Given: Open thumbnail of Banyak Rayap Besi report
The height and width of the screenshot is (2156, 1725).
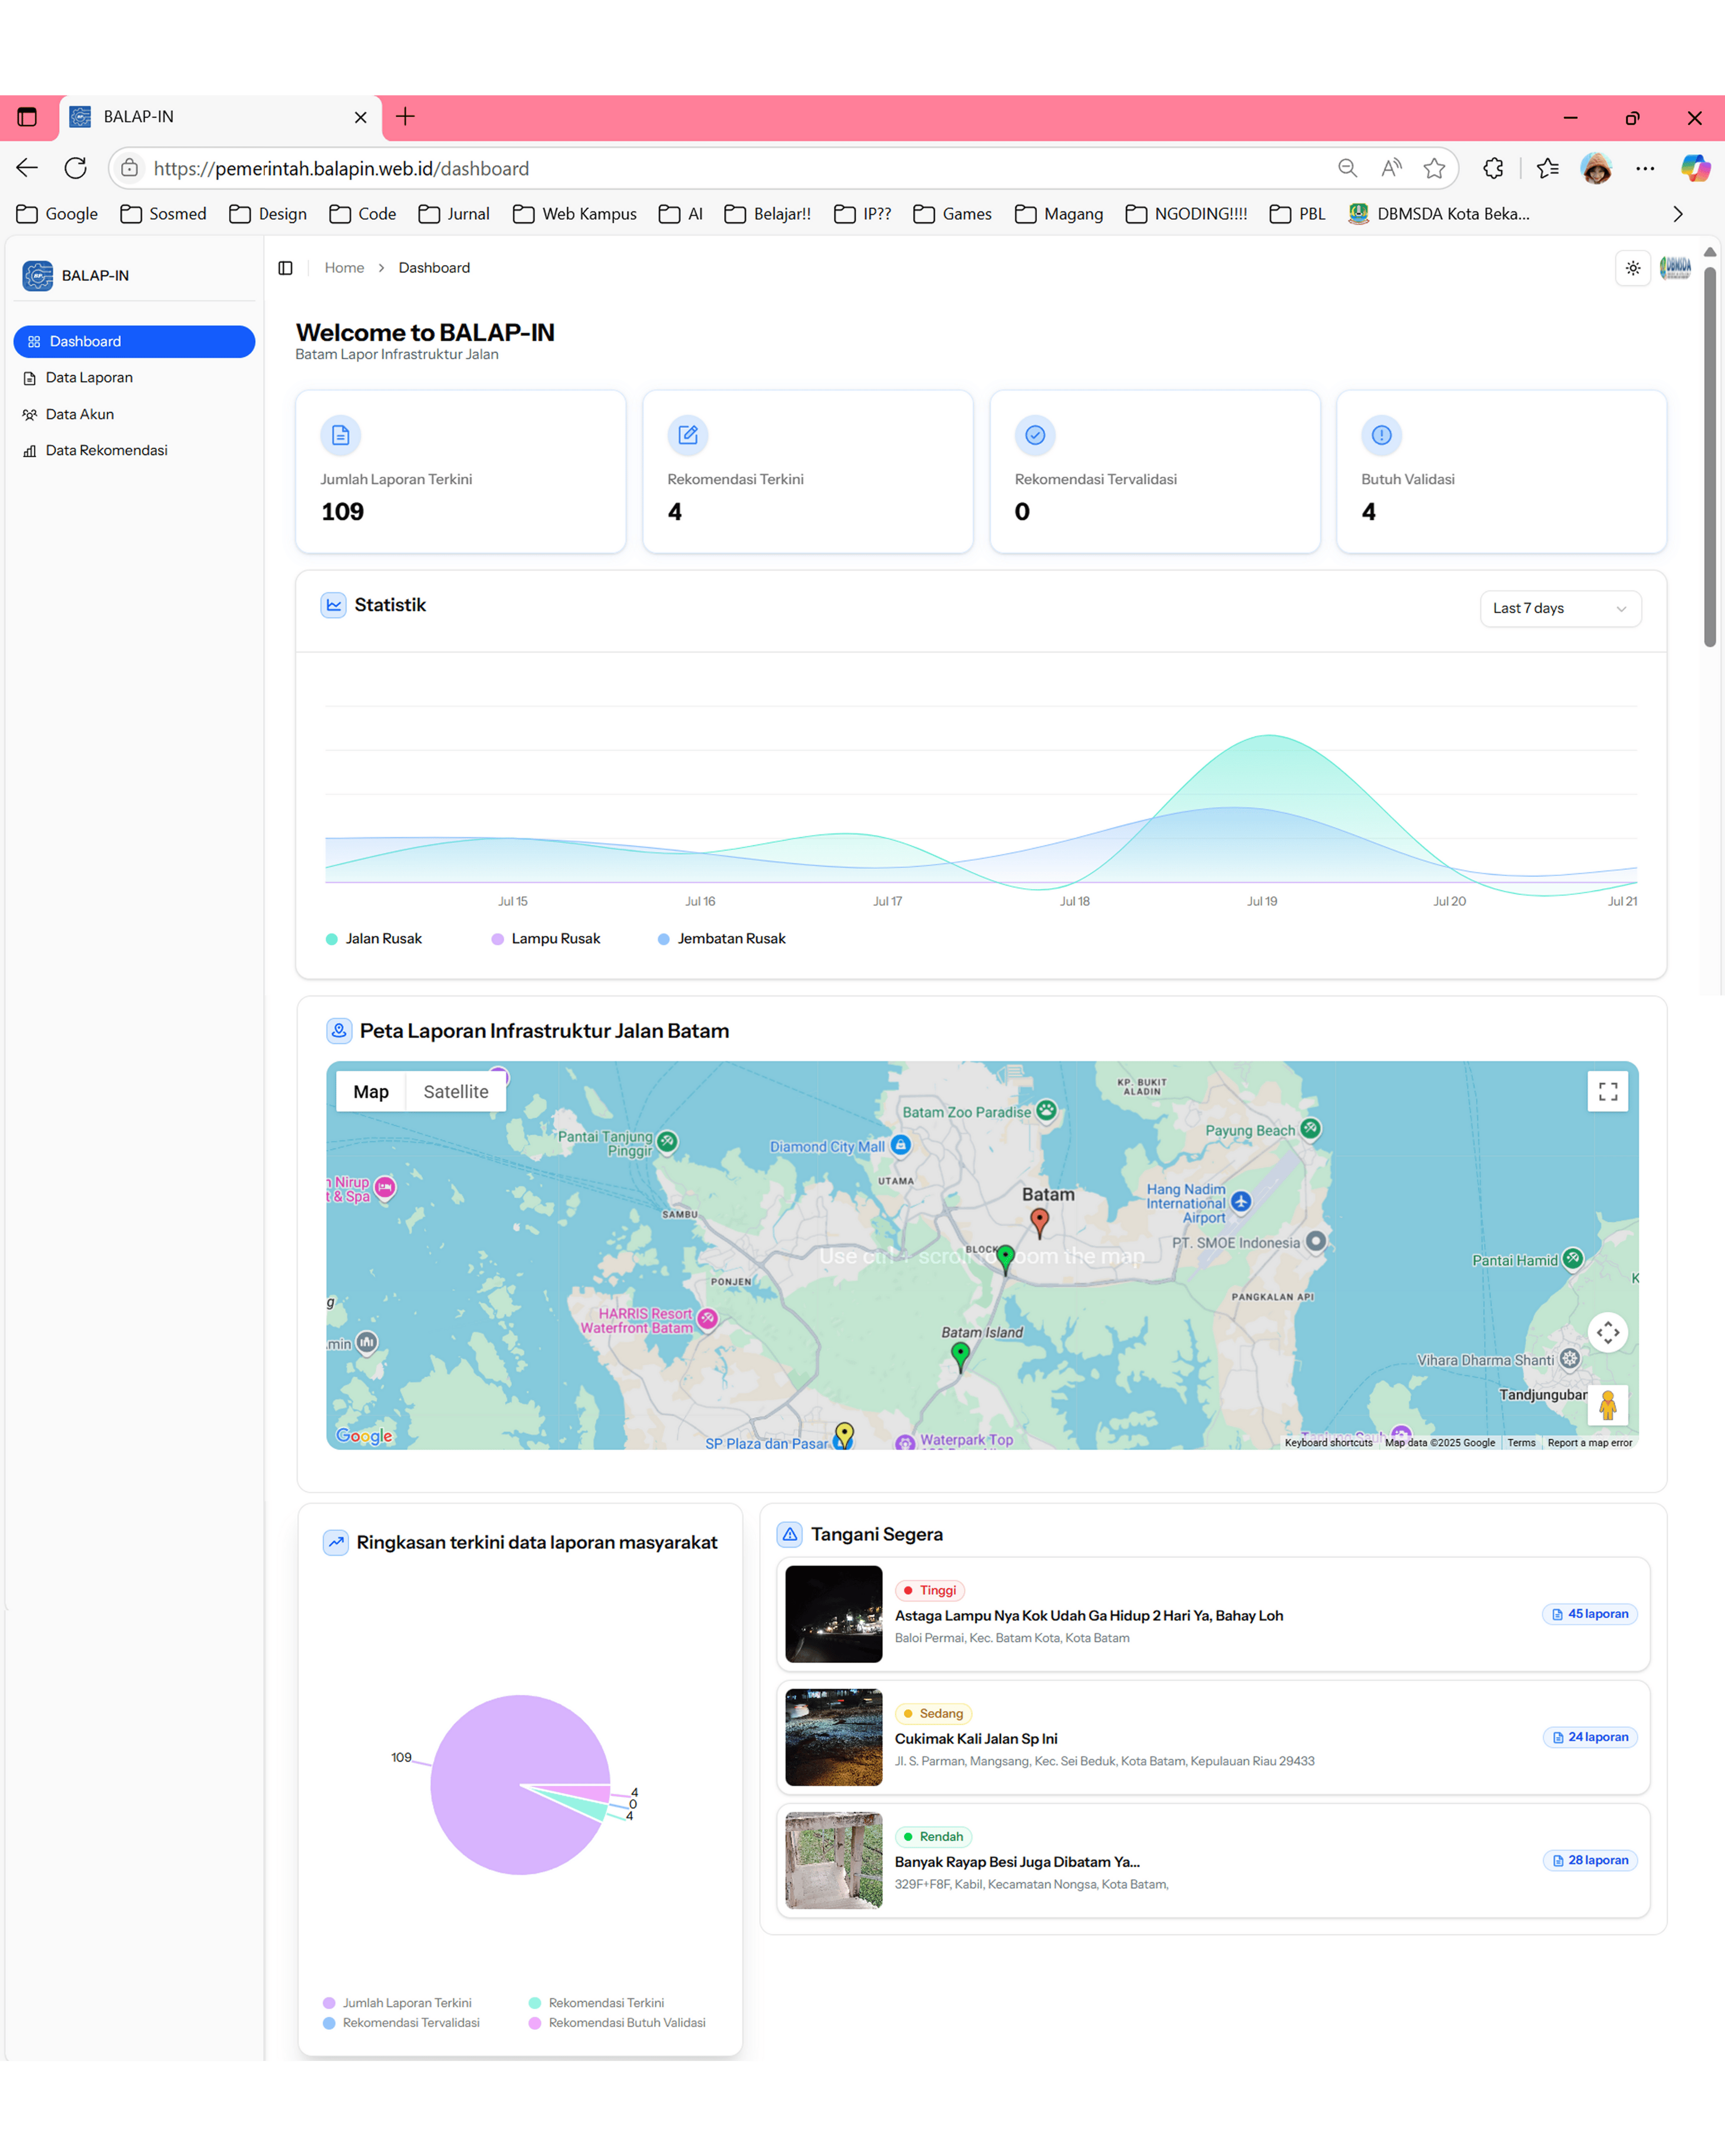Looking at the screenshot, I should pos(834,1860).
